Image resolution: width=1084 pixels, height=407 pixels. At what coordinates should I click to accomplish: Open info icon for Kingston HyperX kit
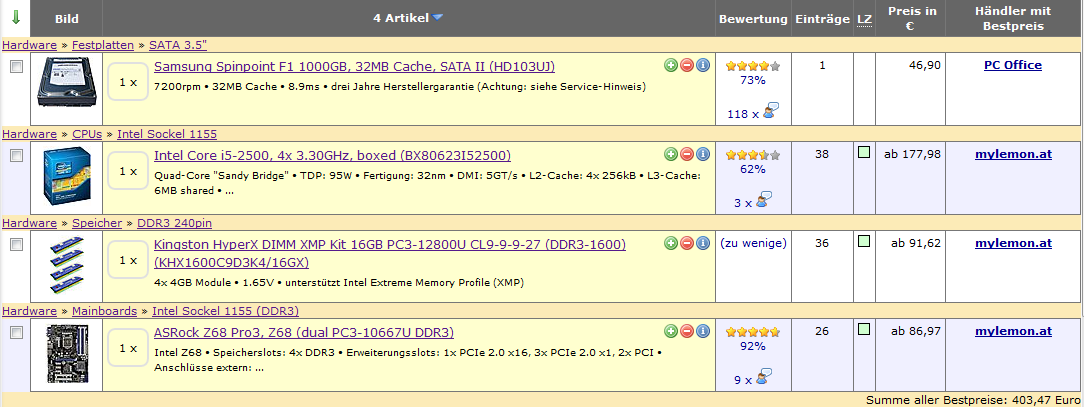(703, 243)
